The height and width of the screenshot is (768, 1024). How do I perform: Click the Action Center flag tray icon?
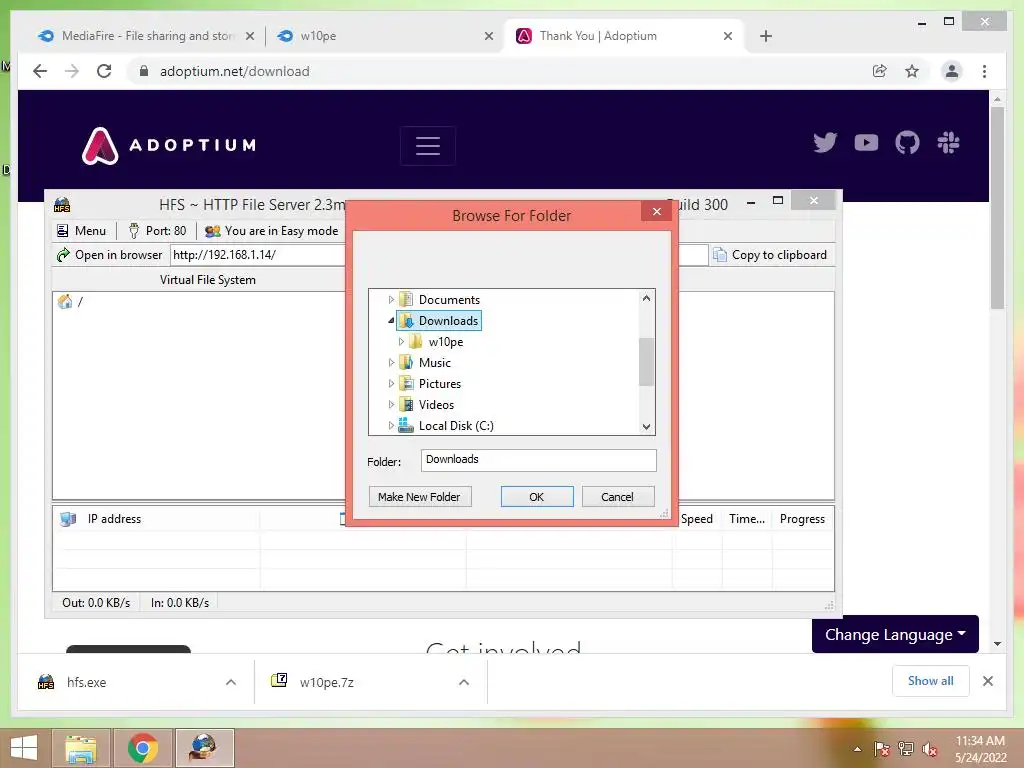tap(882, 748)
